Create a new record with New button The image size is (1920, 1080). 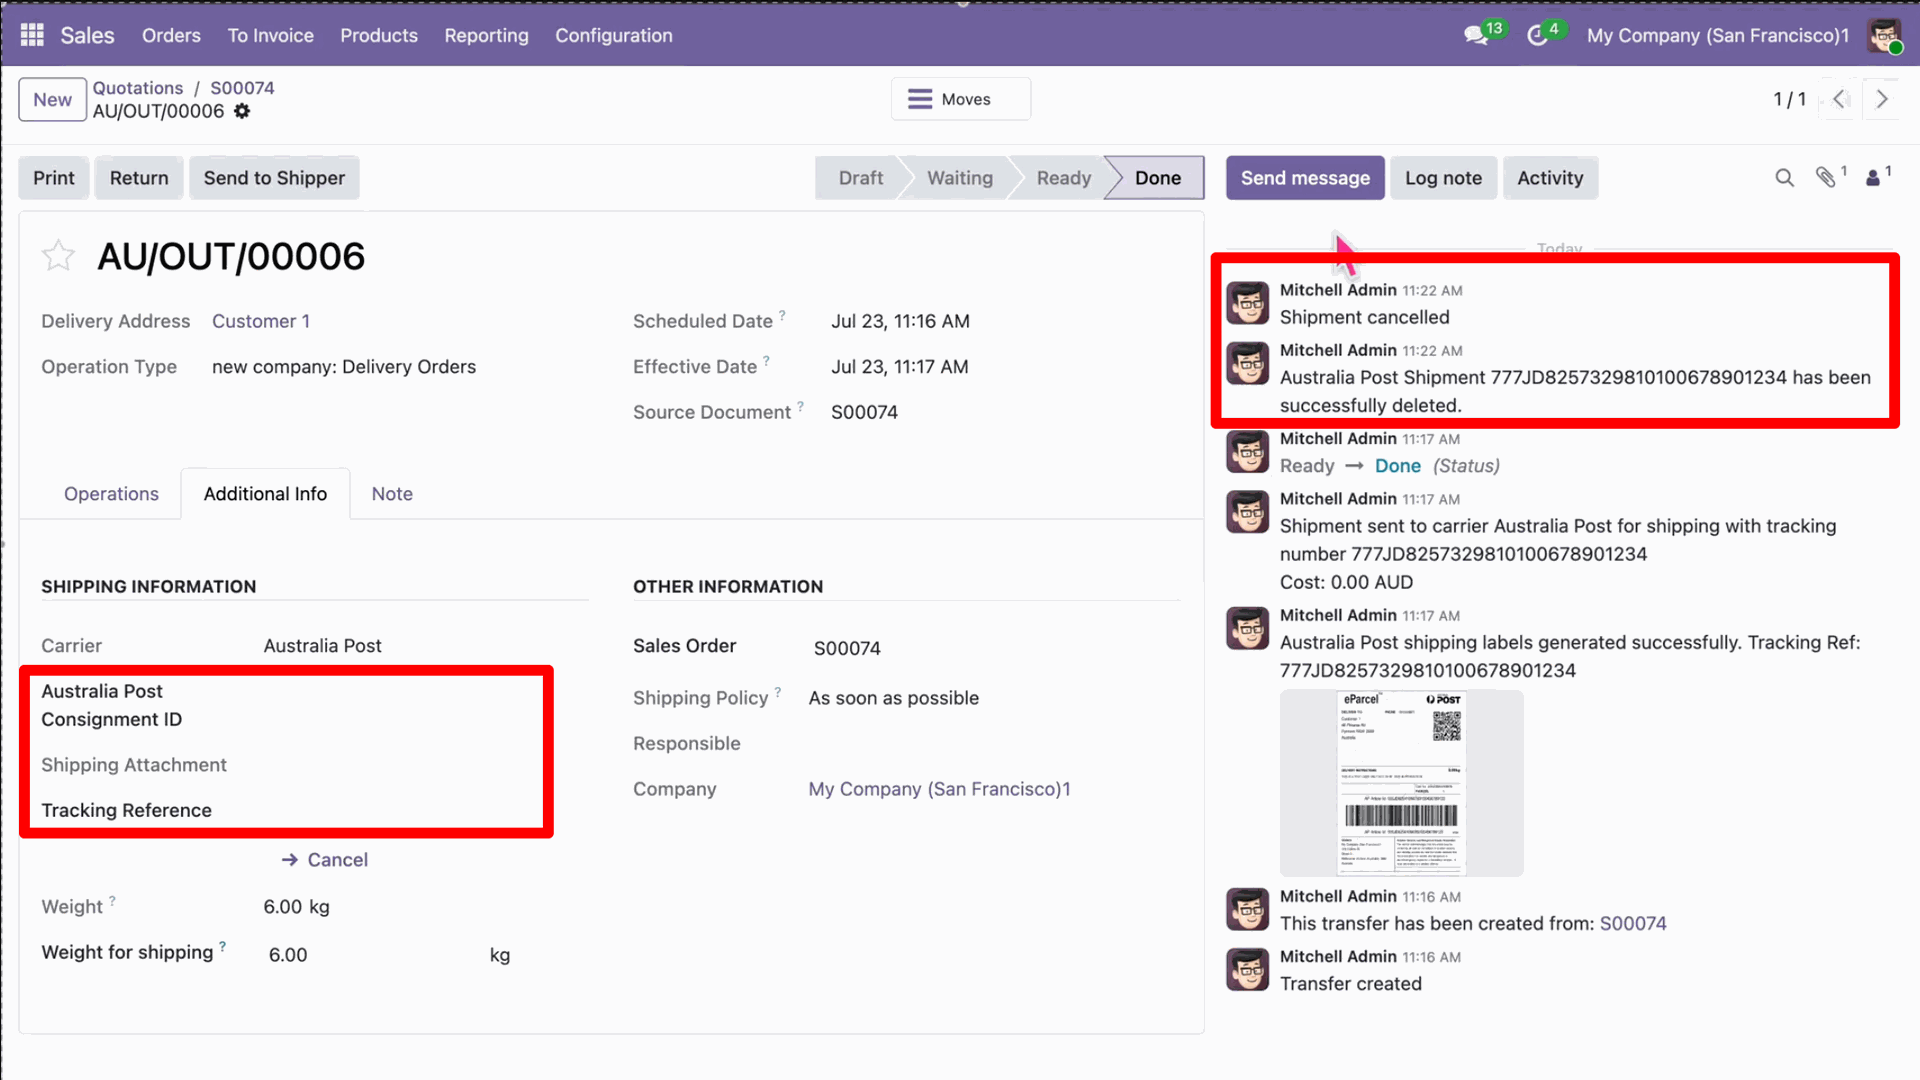click(x=52, y=99)
